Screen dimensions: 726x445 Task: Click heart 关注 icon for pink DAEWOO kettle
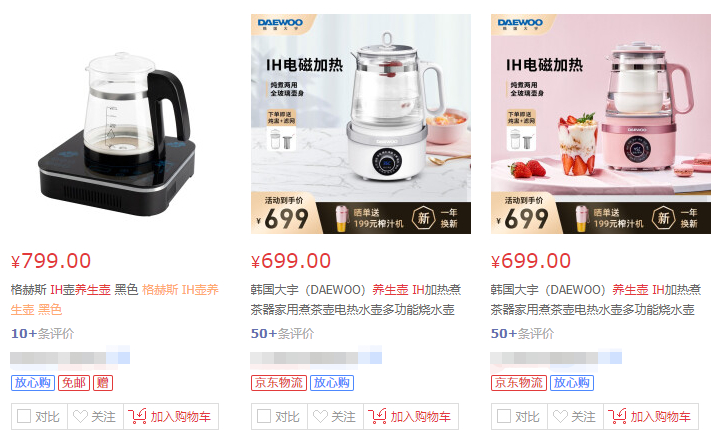560,417
